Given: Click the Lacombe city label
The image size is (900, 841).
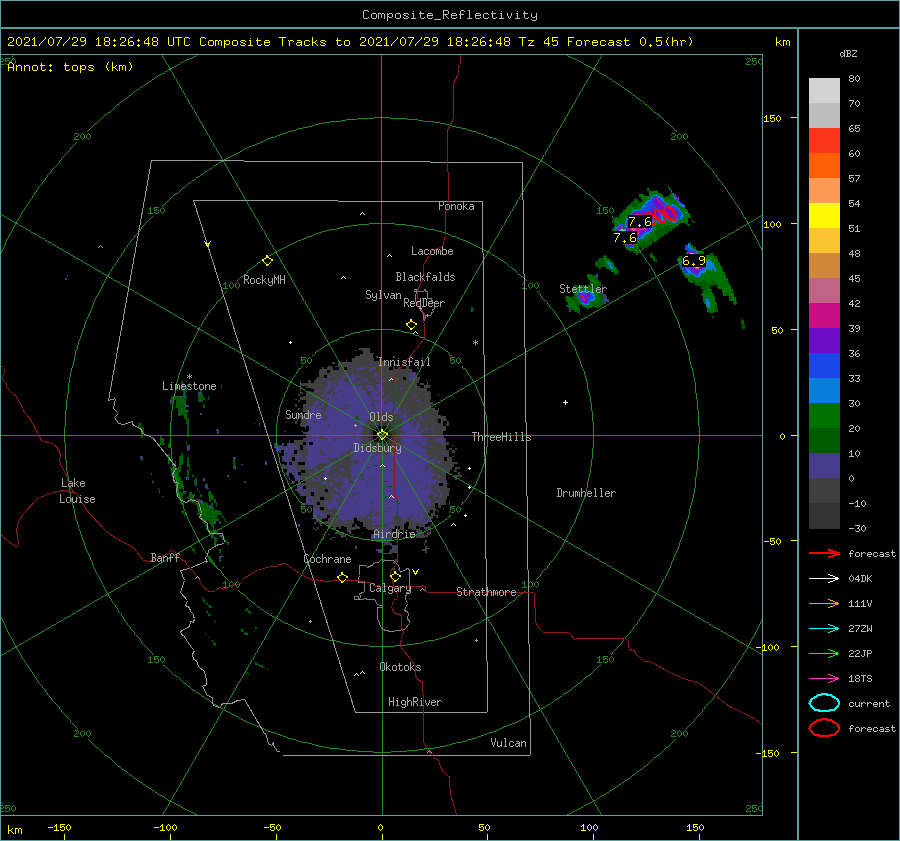Looking at the screenshot, I should tap(432, 251).
